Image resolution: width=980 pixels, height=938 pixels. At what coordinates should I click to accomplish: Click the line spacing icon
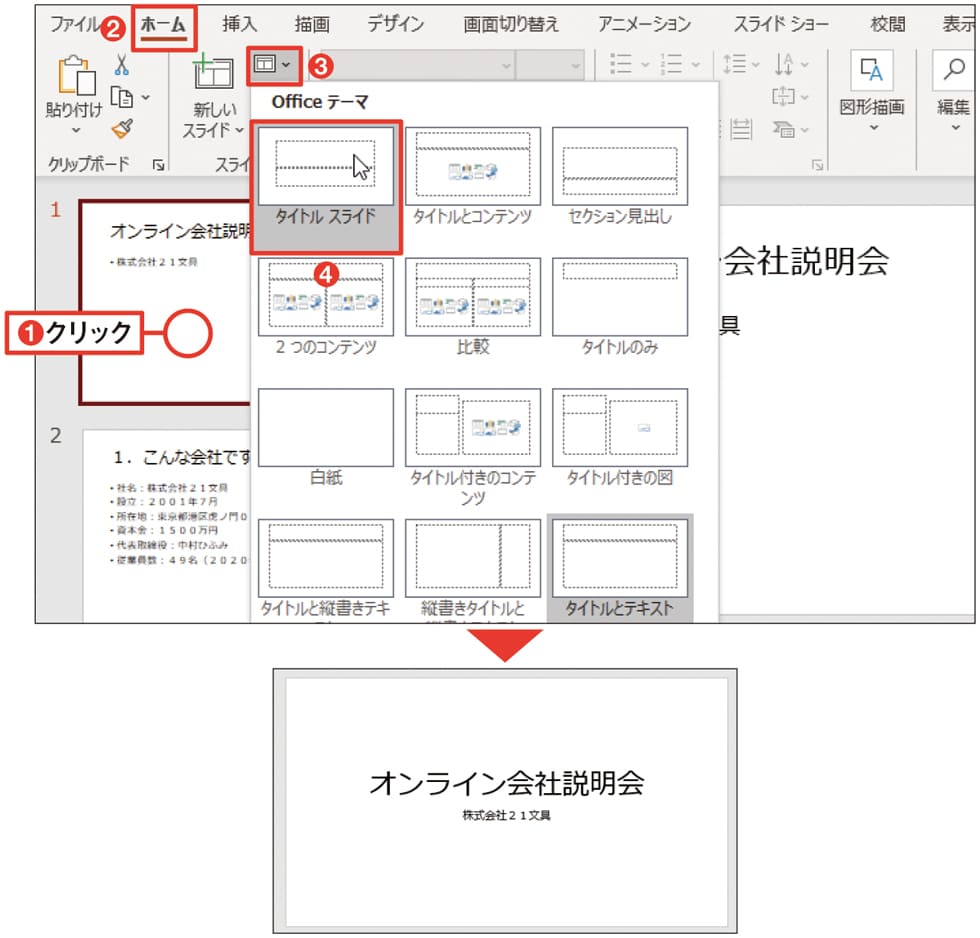(x=734, y=64)
